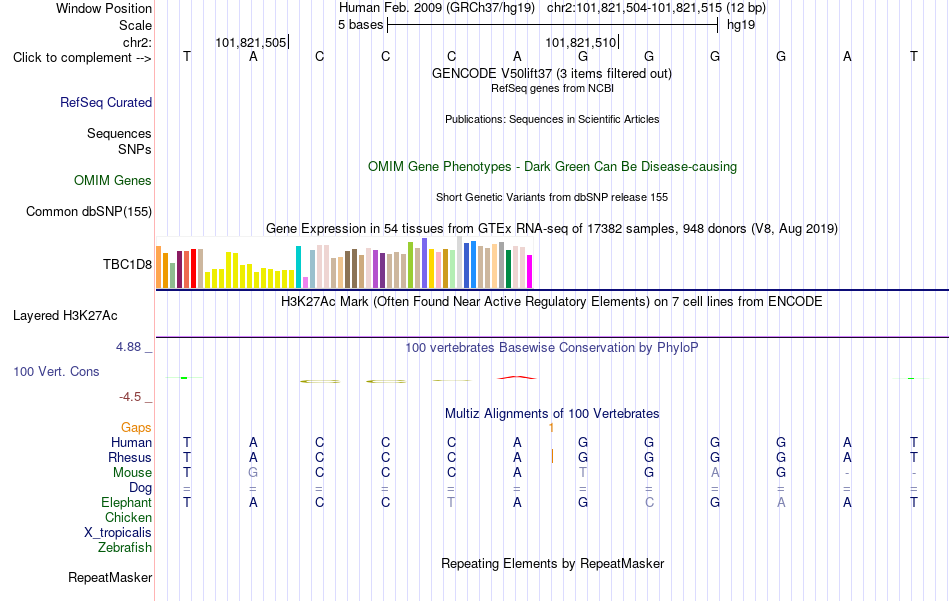Click the Common dbSNP(155) track label
The image size is (950, 601).
click(89, 211)
